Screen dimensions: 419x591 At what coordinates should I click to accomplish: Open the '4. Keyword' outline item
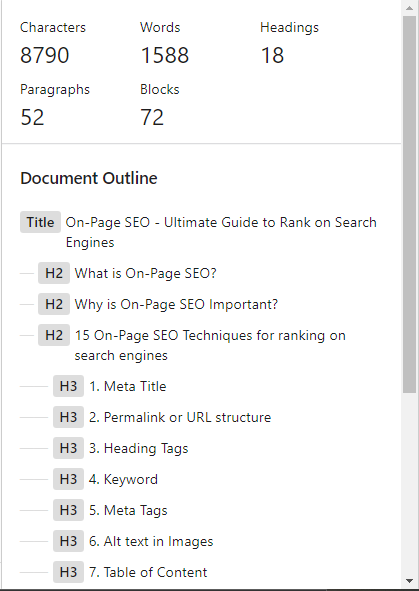pos(123,479)
